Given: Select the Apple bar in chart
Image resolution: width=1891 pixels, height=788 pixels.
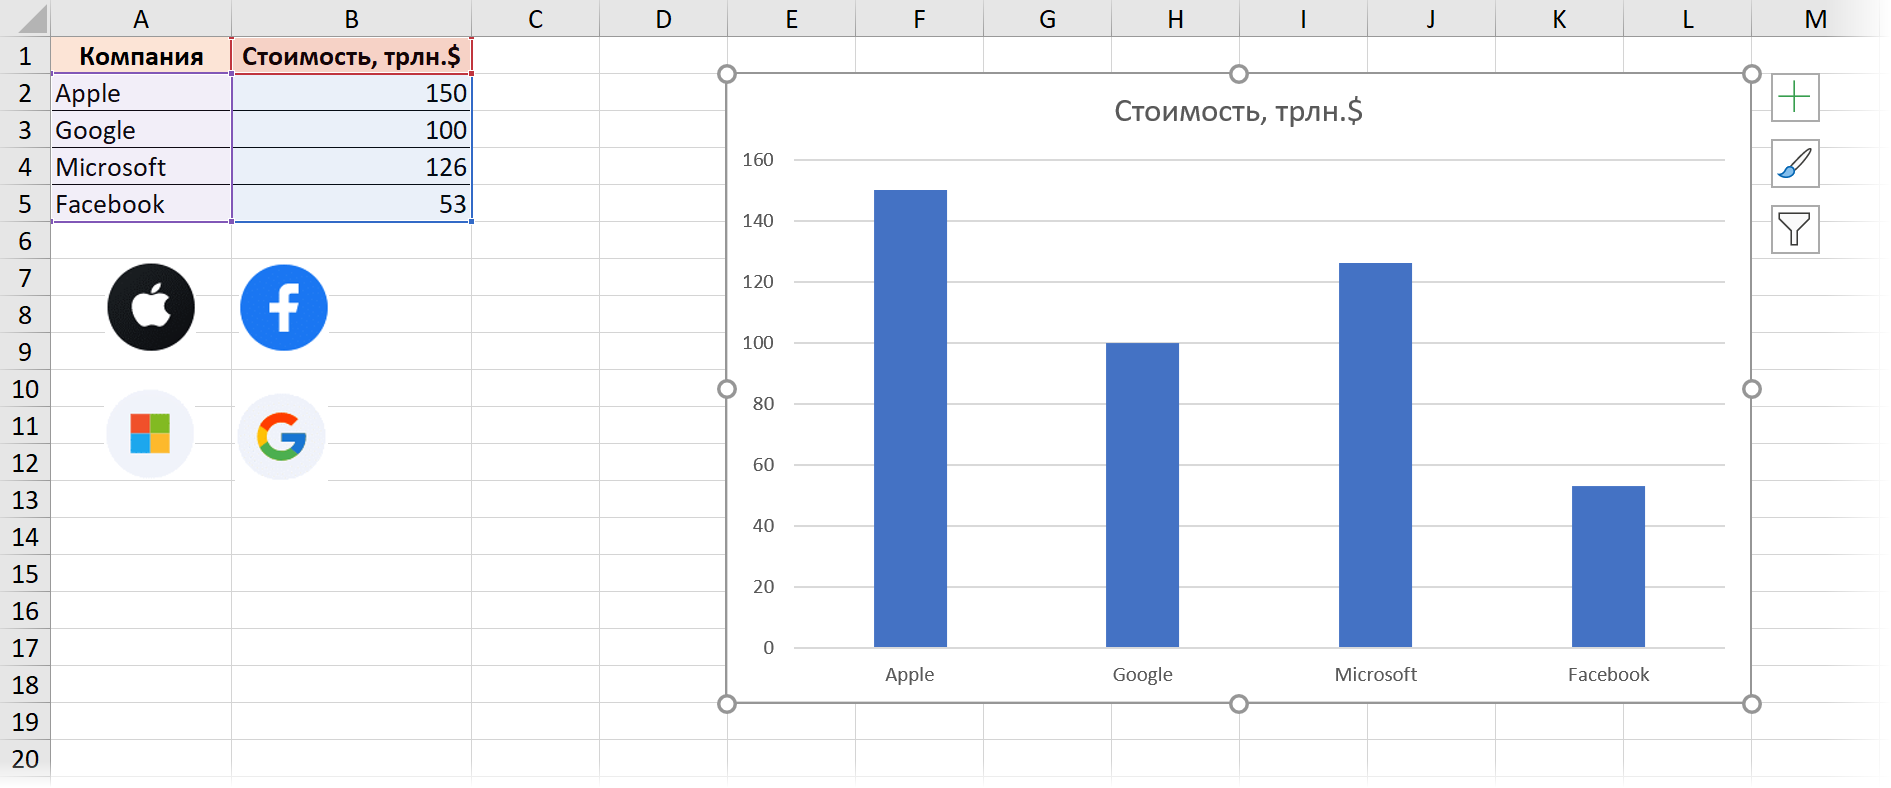Looking at the screenshot, I should pyautogui.click(x=910, y=418).
